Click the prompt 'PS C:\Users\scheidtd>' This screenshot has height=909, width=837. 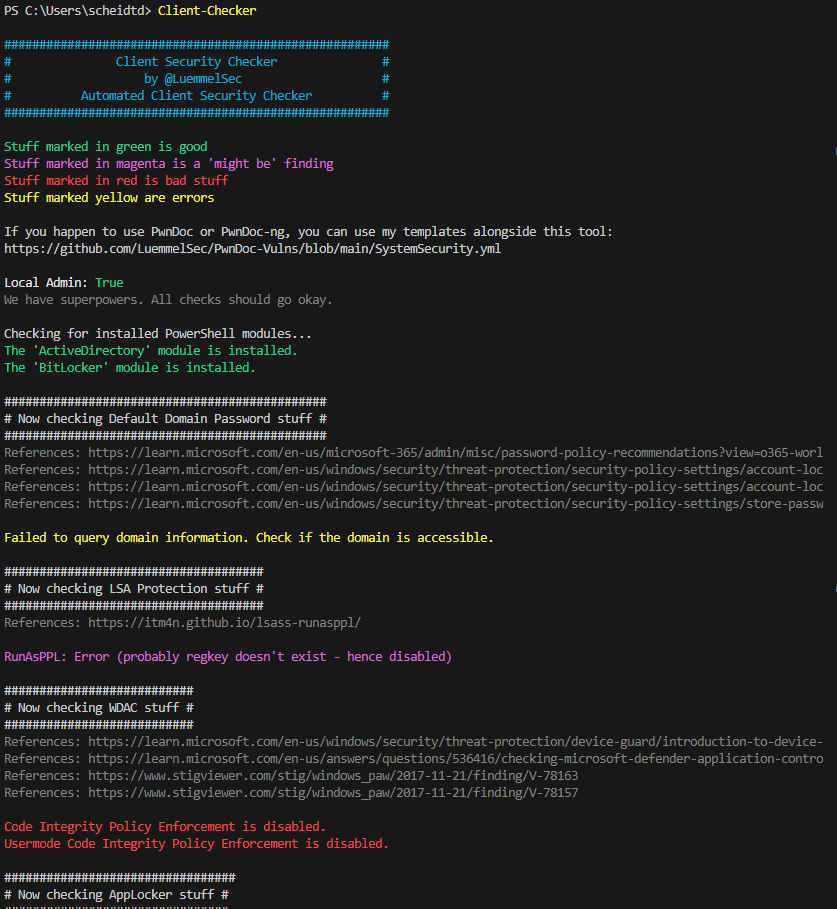78,11
